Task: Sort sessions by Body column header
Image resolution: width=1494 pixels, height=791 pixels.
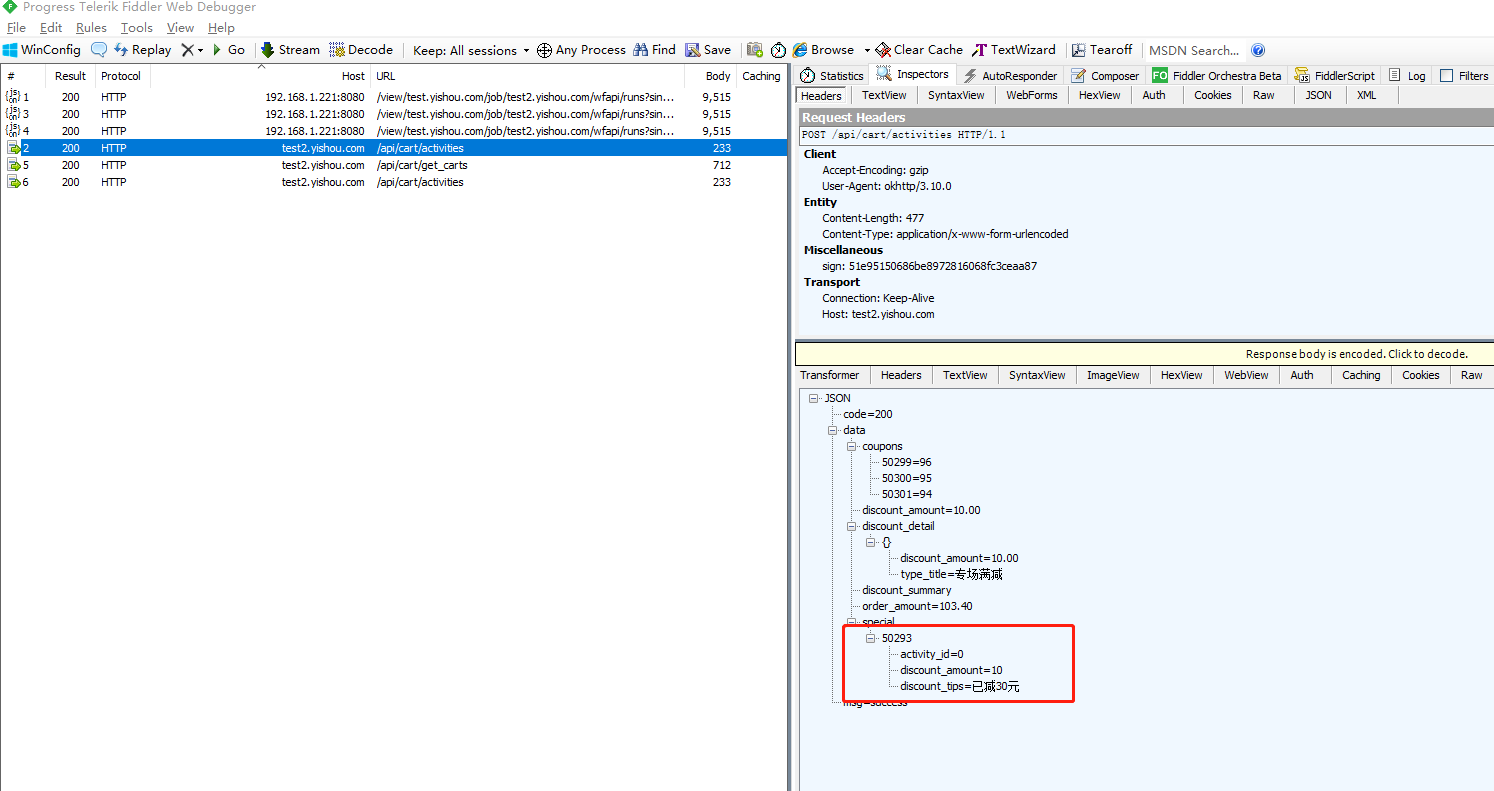Action: pos(710,76)
